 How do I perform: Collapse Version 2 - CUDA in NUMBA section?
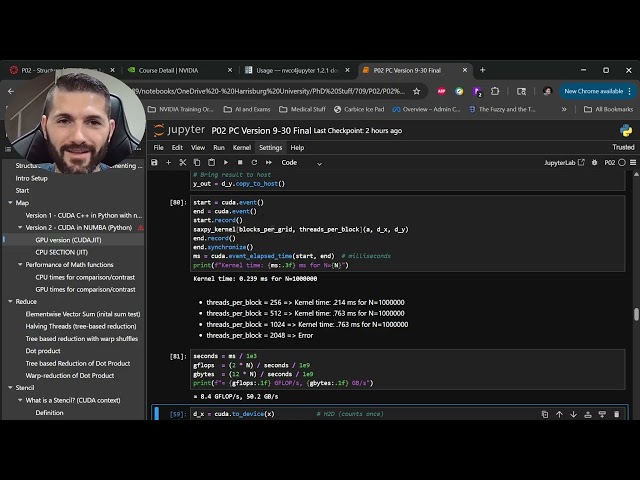[x=20, y=227]
